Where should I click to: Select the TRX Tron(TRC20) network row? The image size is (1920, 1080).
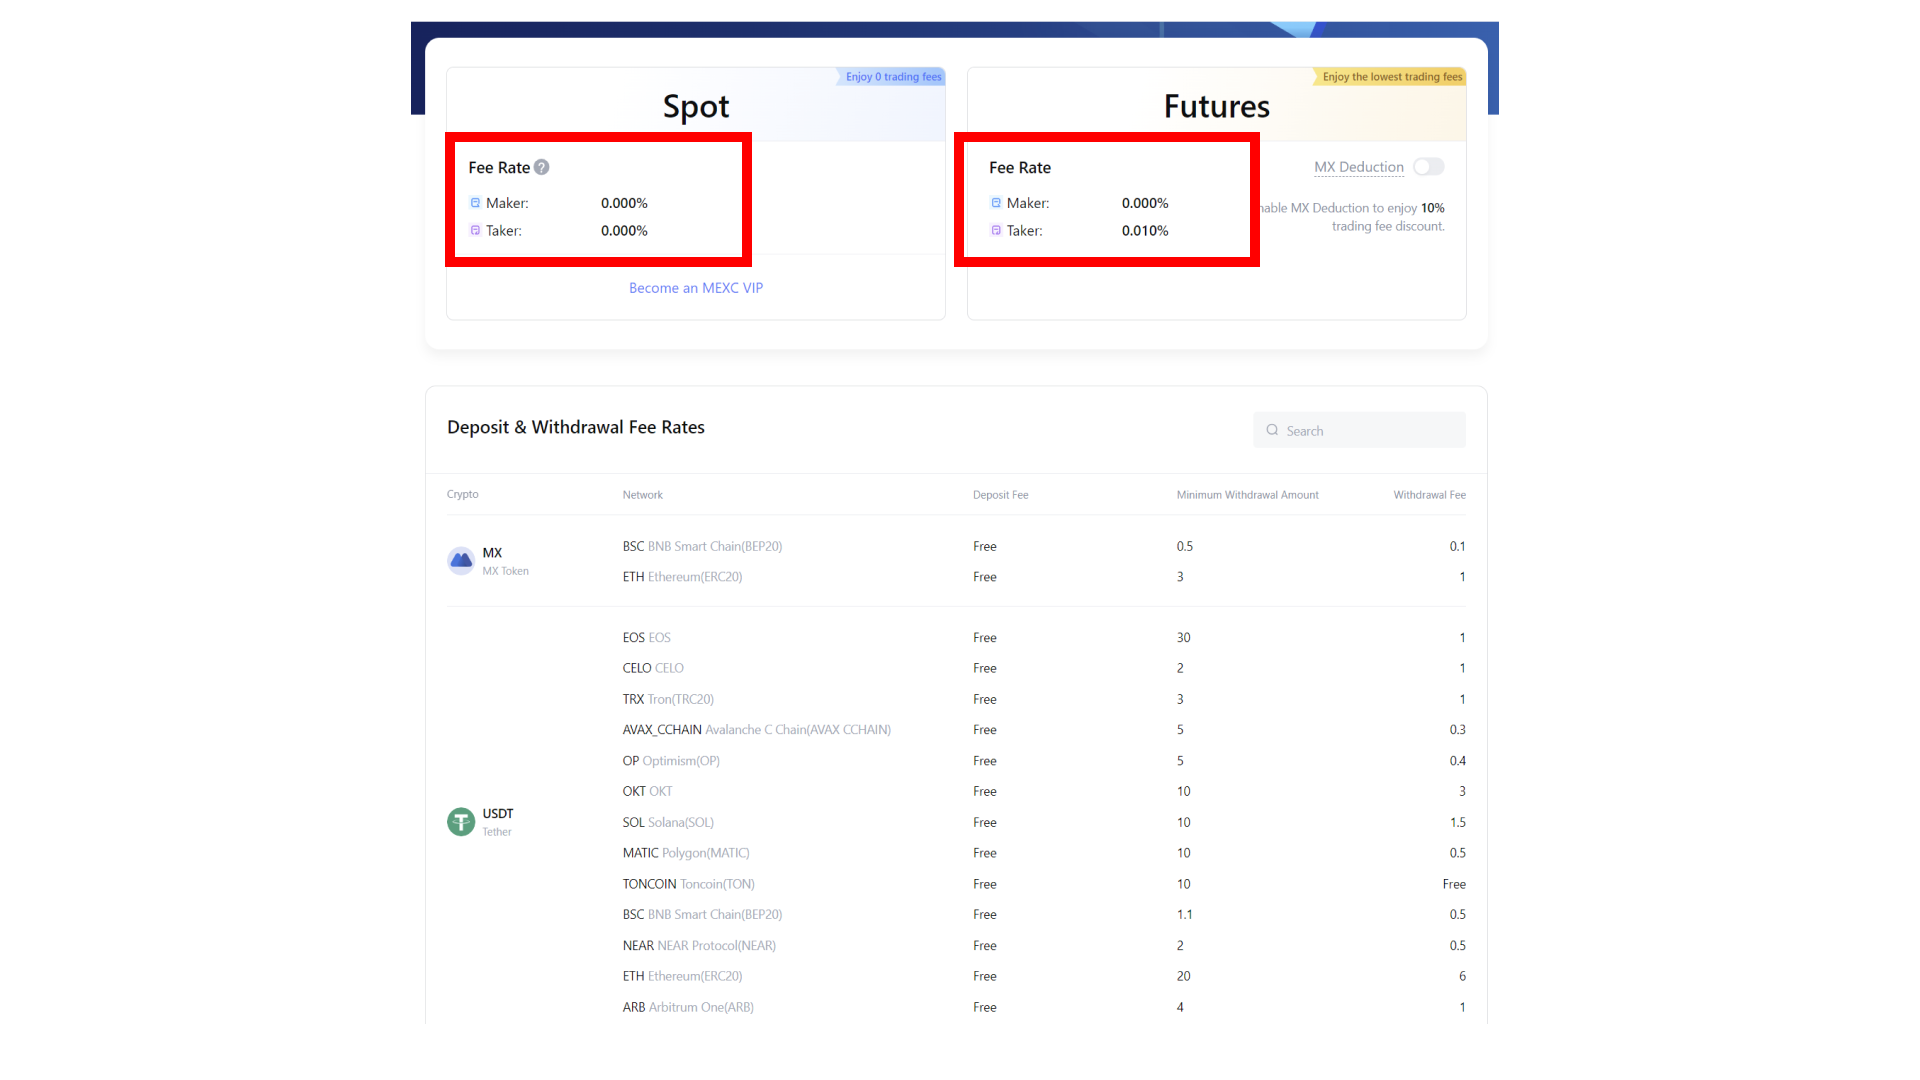point(668,699)
